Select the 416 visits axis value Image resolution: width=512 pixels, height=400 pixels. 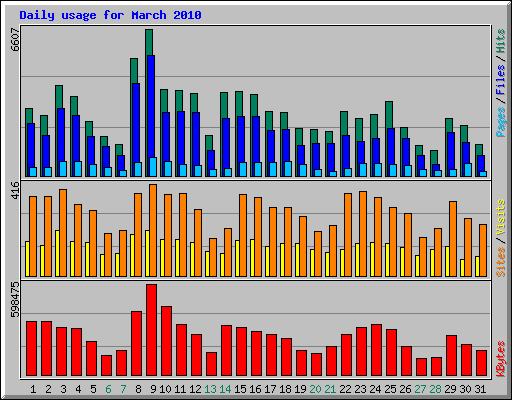15,190
